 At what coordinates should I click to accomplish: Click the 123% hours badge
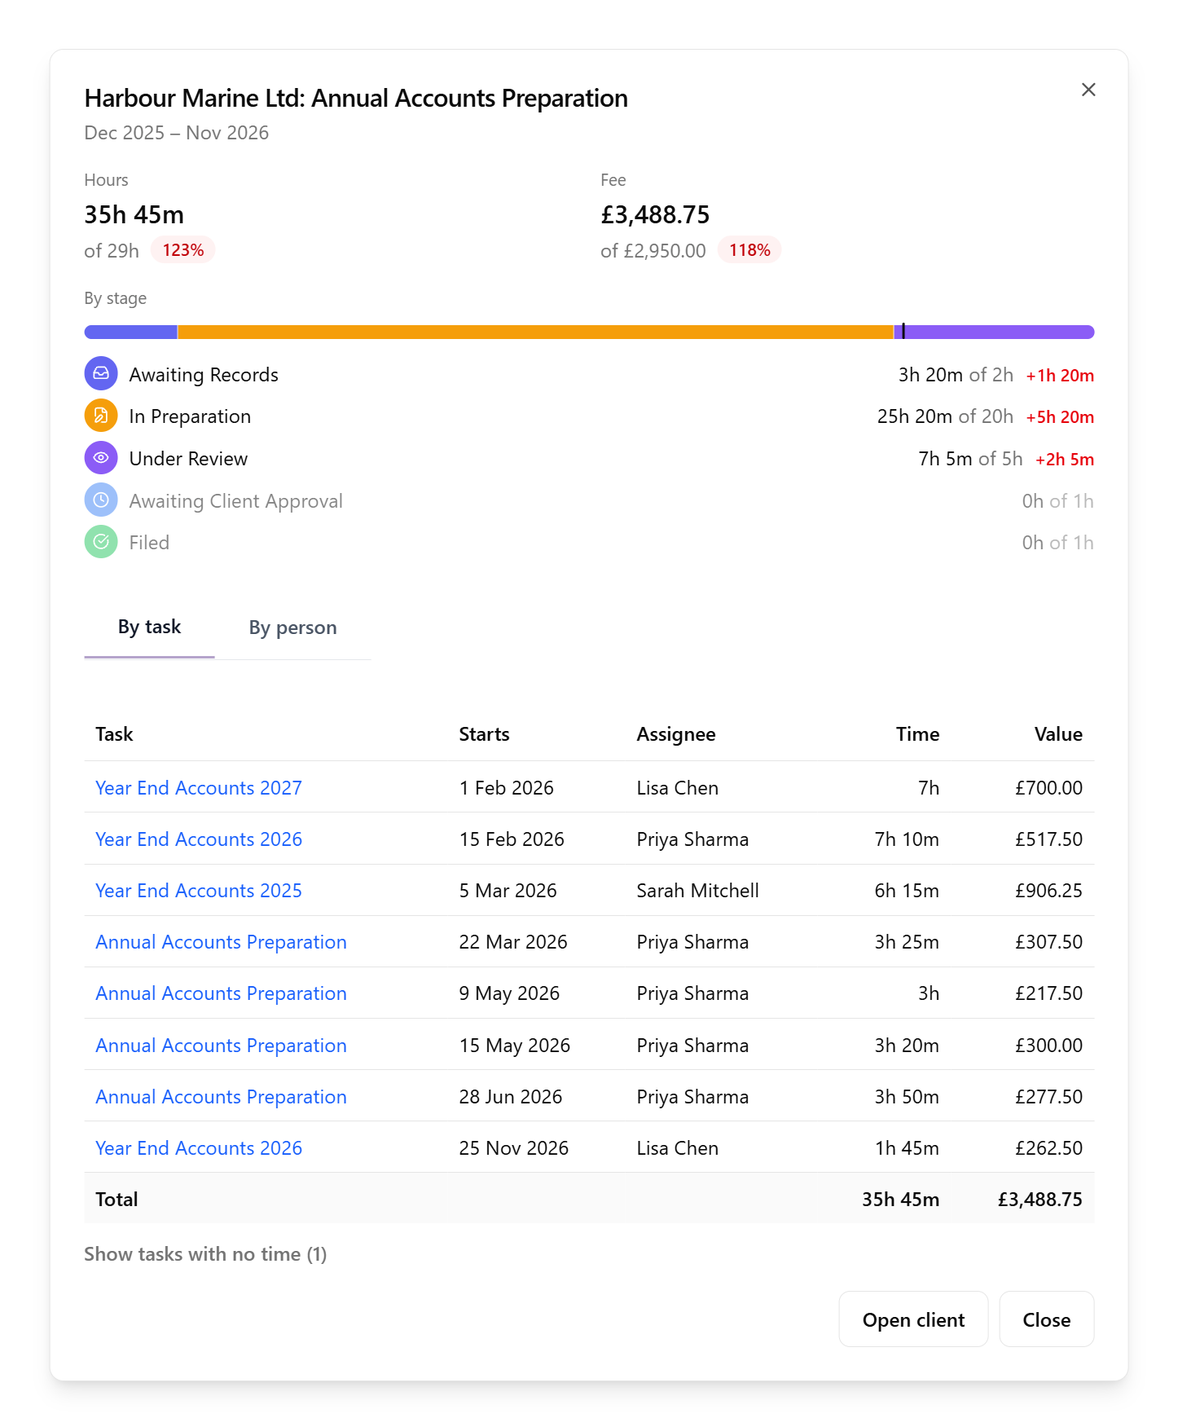pyautogui.click(x=183, y=250)
